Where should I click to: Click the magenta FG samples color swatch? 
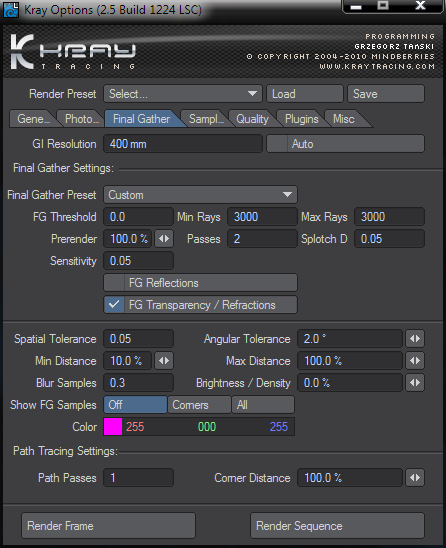(x=113, y=427)
